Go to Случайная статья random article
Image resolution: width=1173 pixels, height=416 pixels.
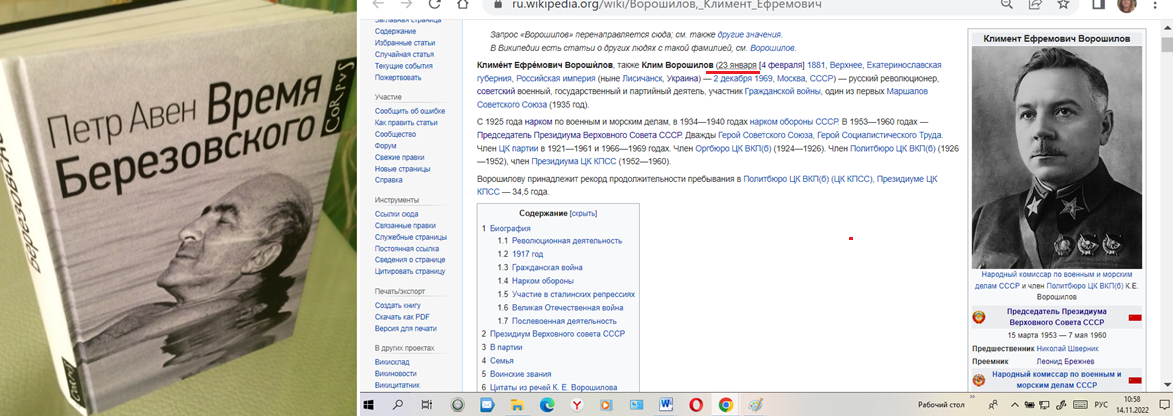402,55
